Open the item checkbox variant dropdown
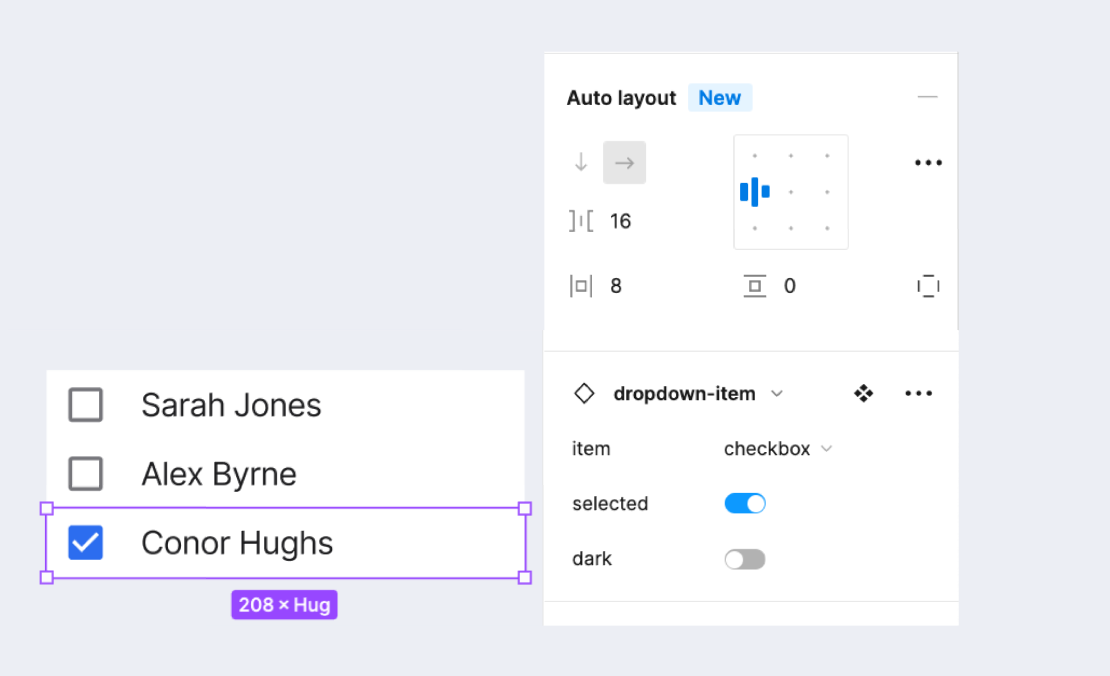 (x=778, y=449)
